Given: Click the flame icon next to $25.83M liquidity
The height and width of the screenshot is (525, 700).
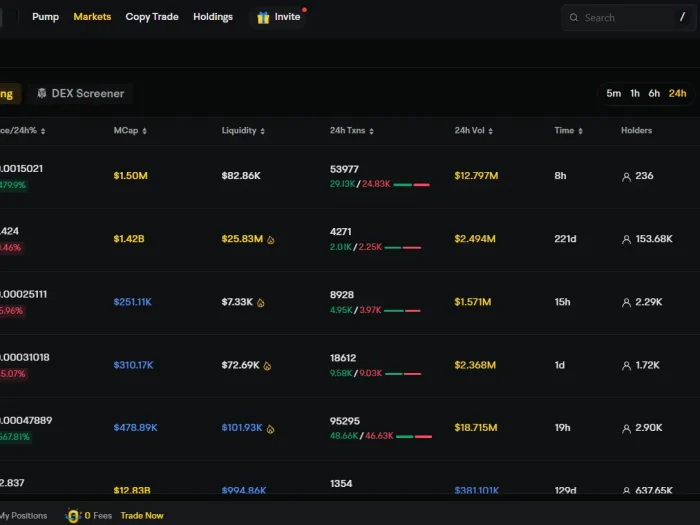Looking at the screenshot, I should [271, 240].
